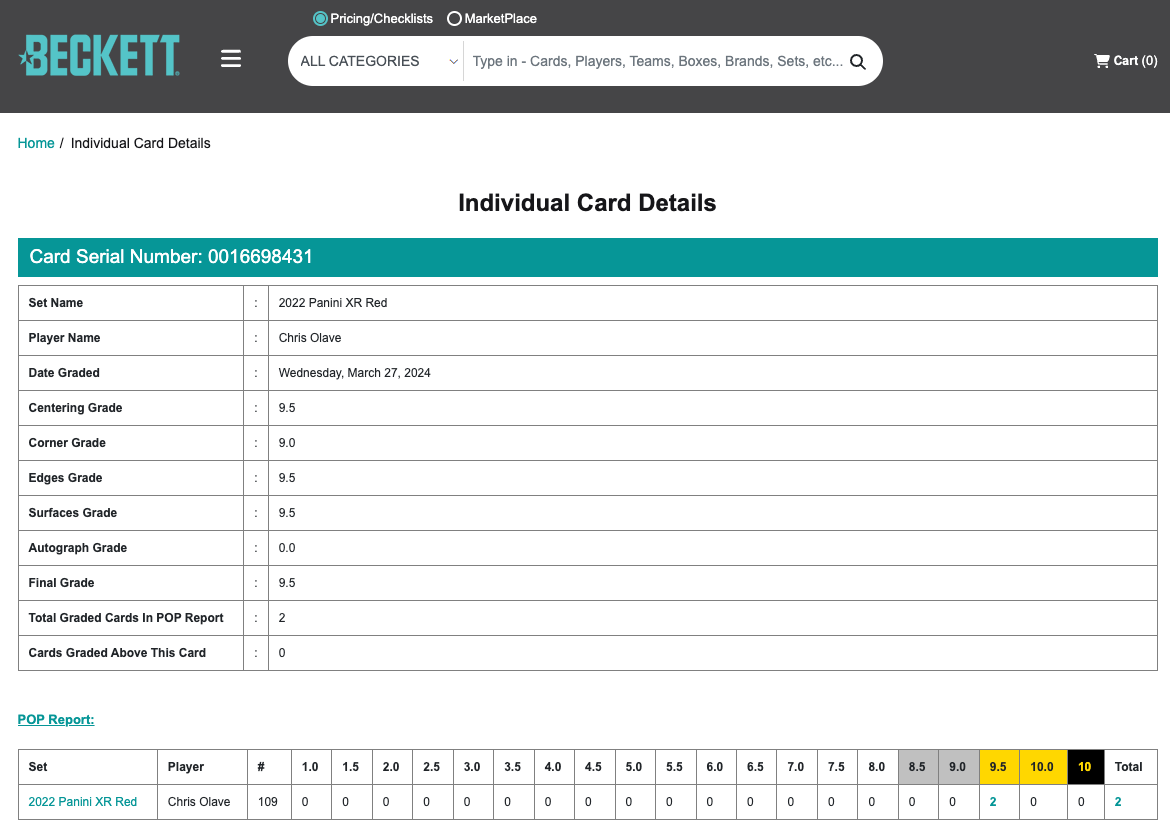Focus the card search input field
Screen dimensions: 1170x835
pyautogui.click(x=657, y=61)
